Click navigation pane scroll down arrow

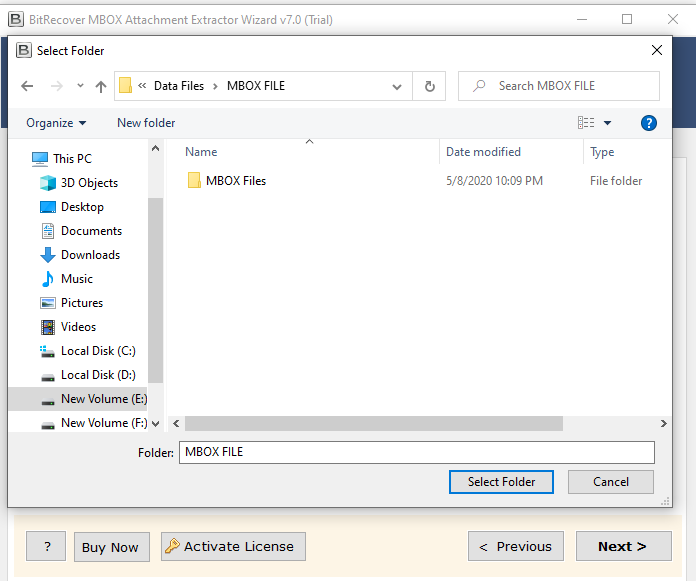155,424
